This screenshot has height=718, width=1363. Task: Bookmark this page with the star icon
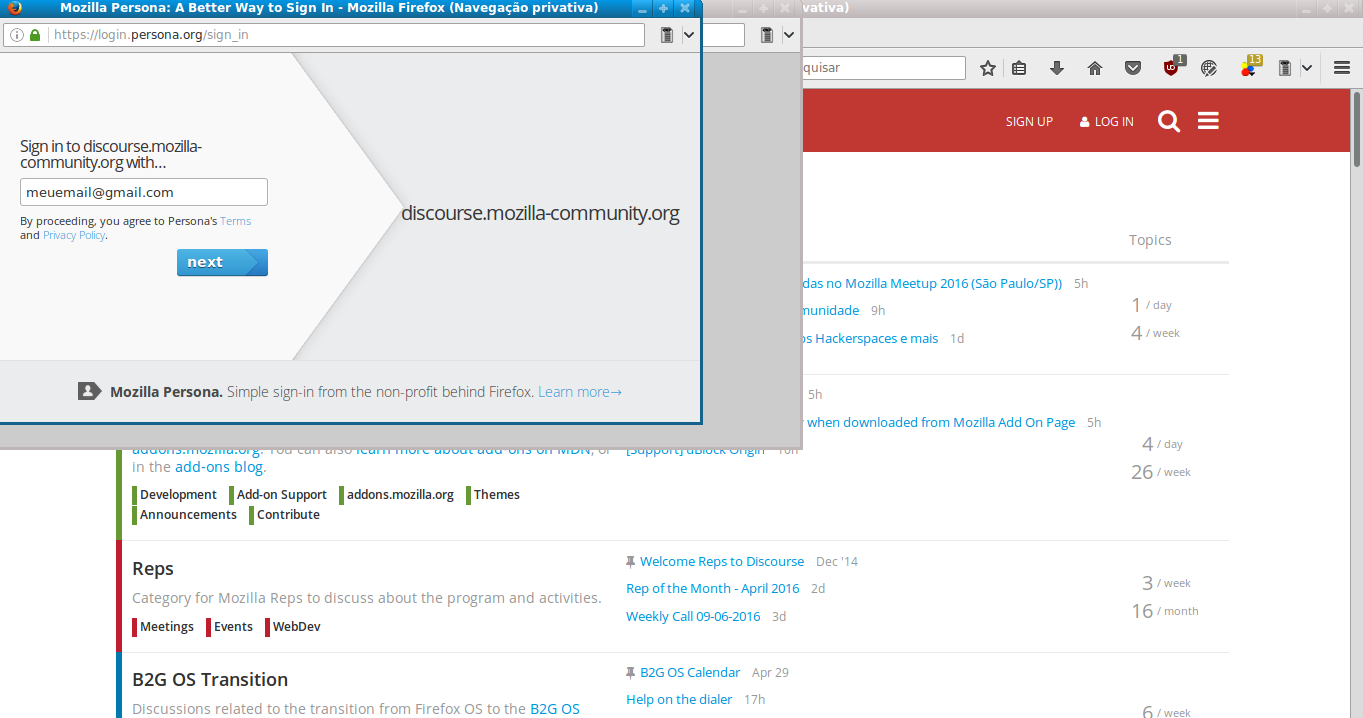(x=988, y=68)
